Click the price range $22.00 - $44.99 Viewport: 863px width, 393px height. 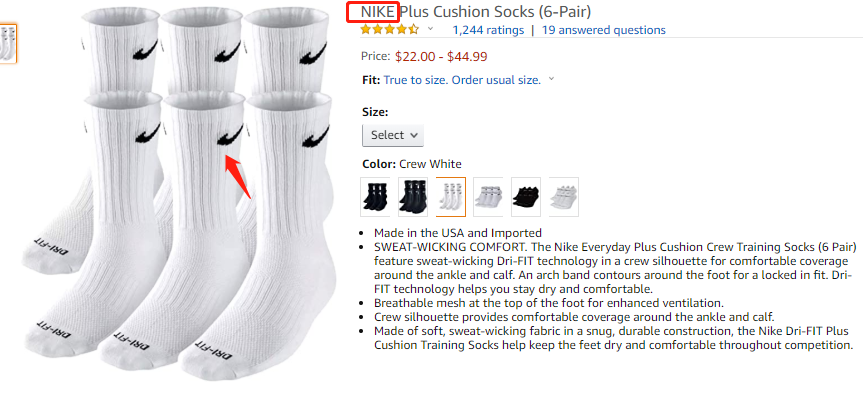441,56
